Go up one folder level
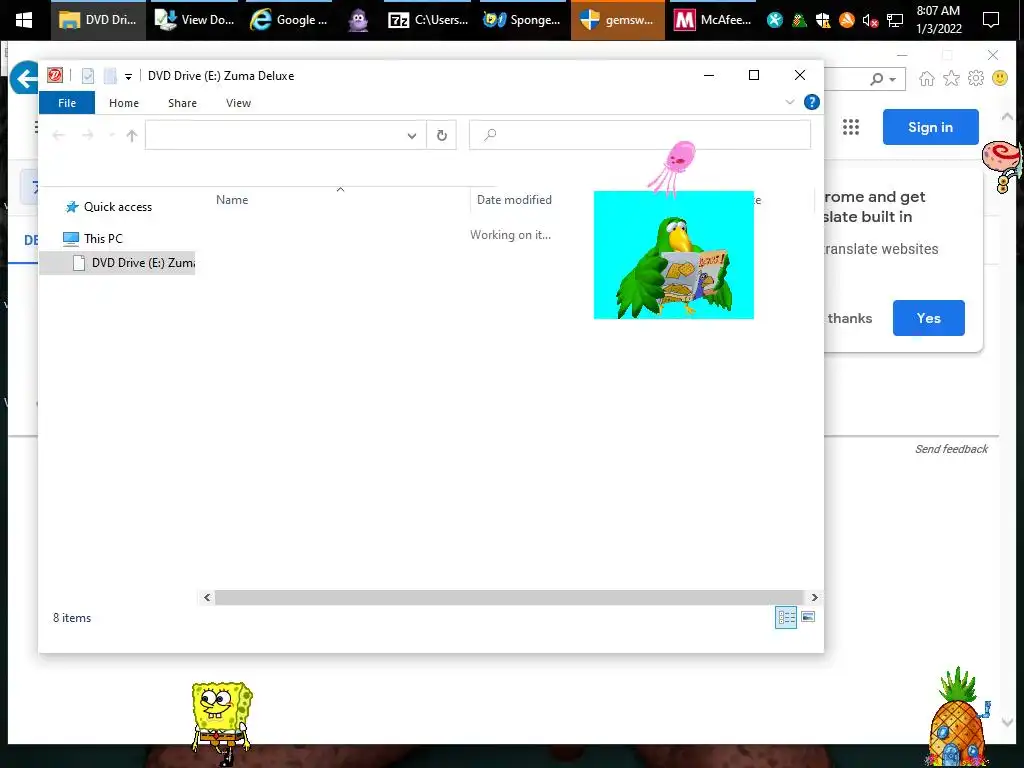This screenshot has height=768, width=1024. [x=132, y=135]
